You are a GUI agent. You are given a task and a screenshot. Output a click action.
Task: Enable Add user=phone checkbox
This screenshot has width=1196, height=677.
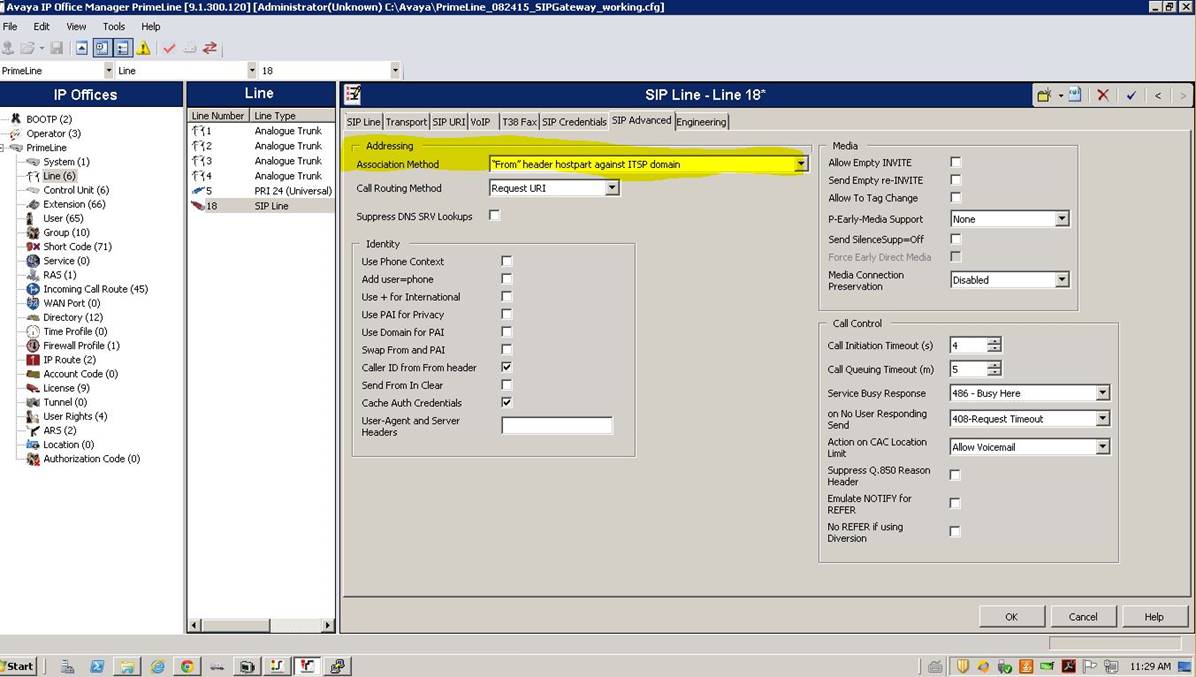pyautogui.click(x=506, y=279)
